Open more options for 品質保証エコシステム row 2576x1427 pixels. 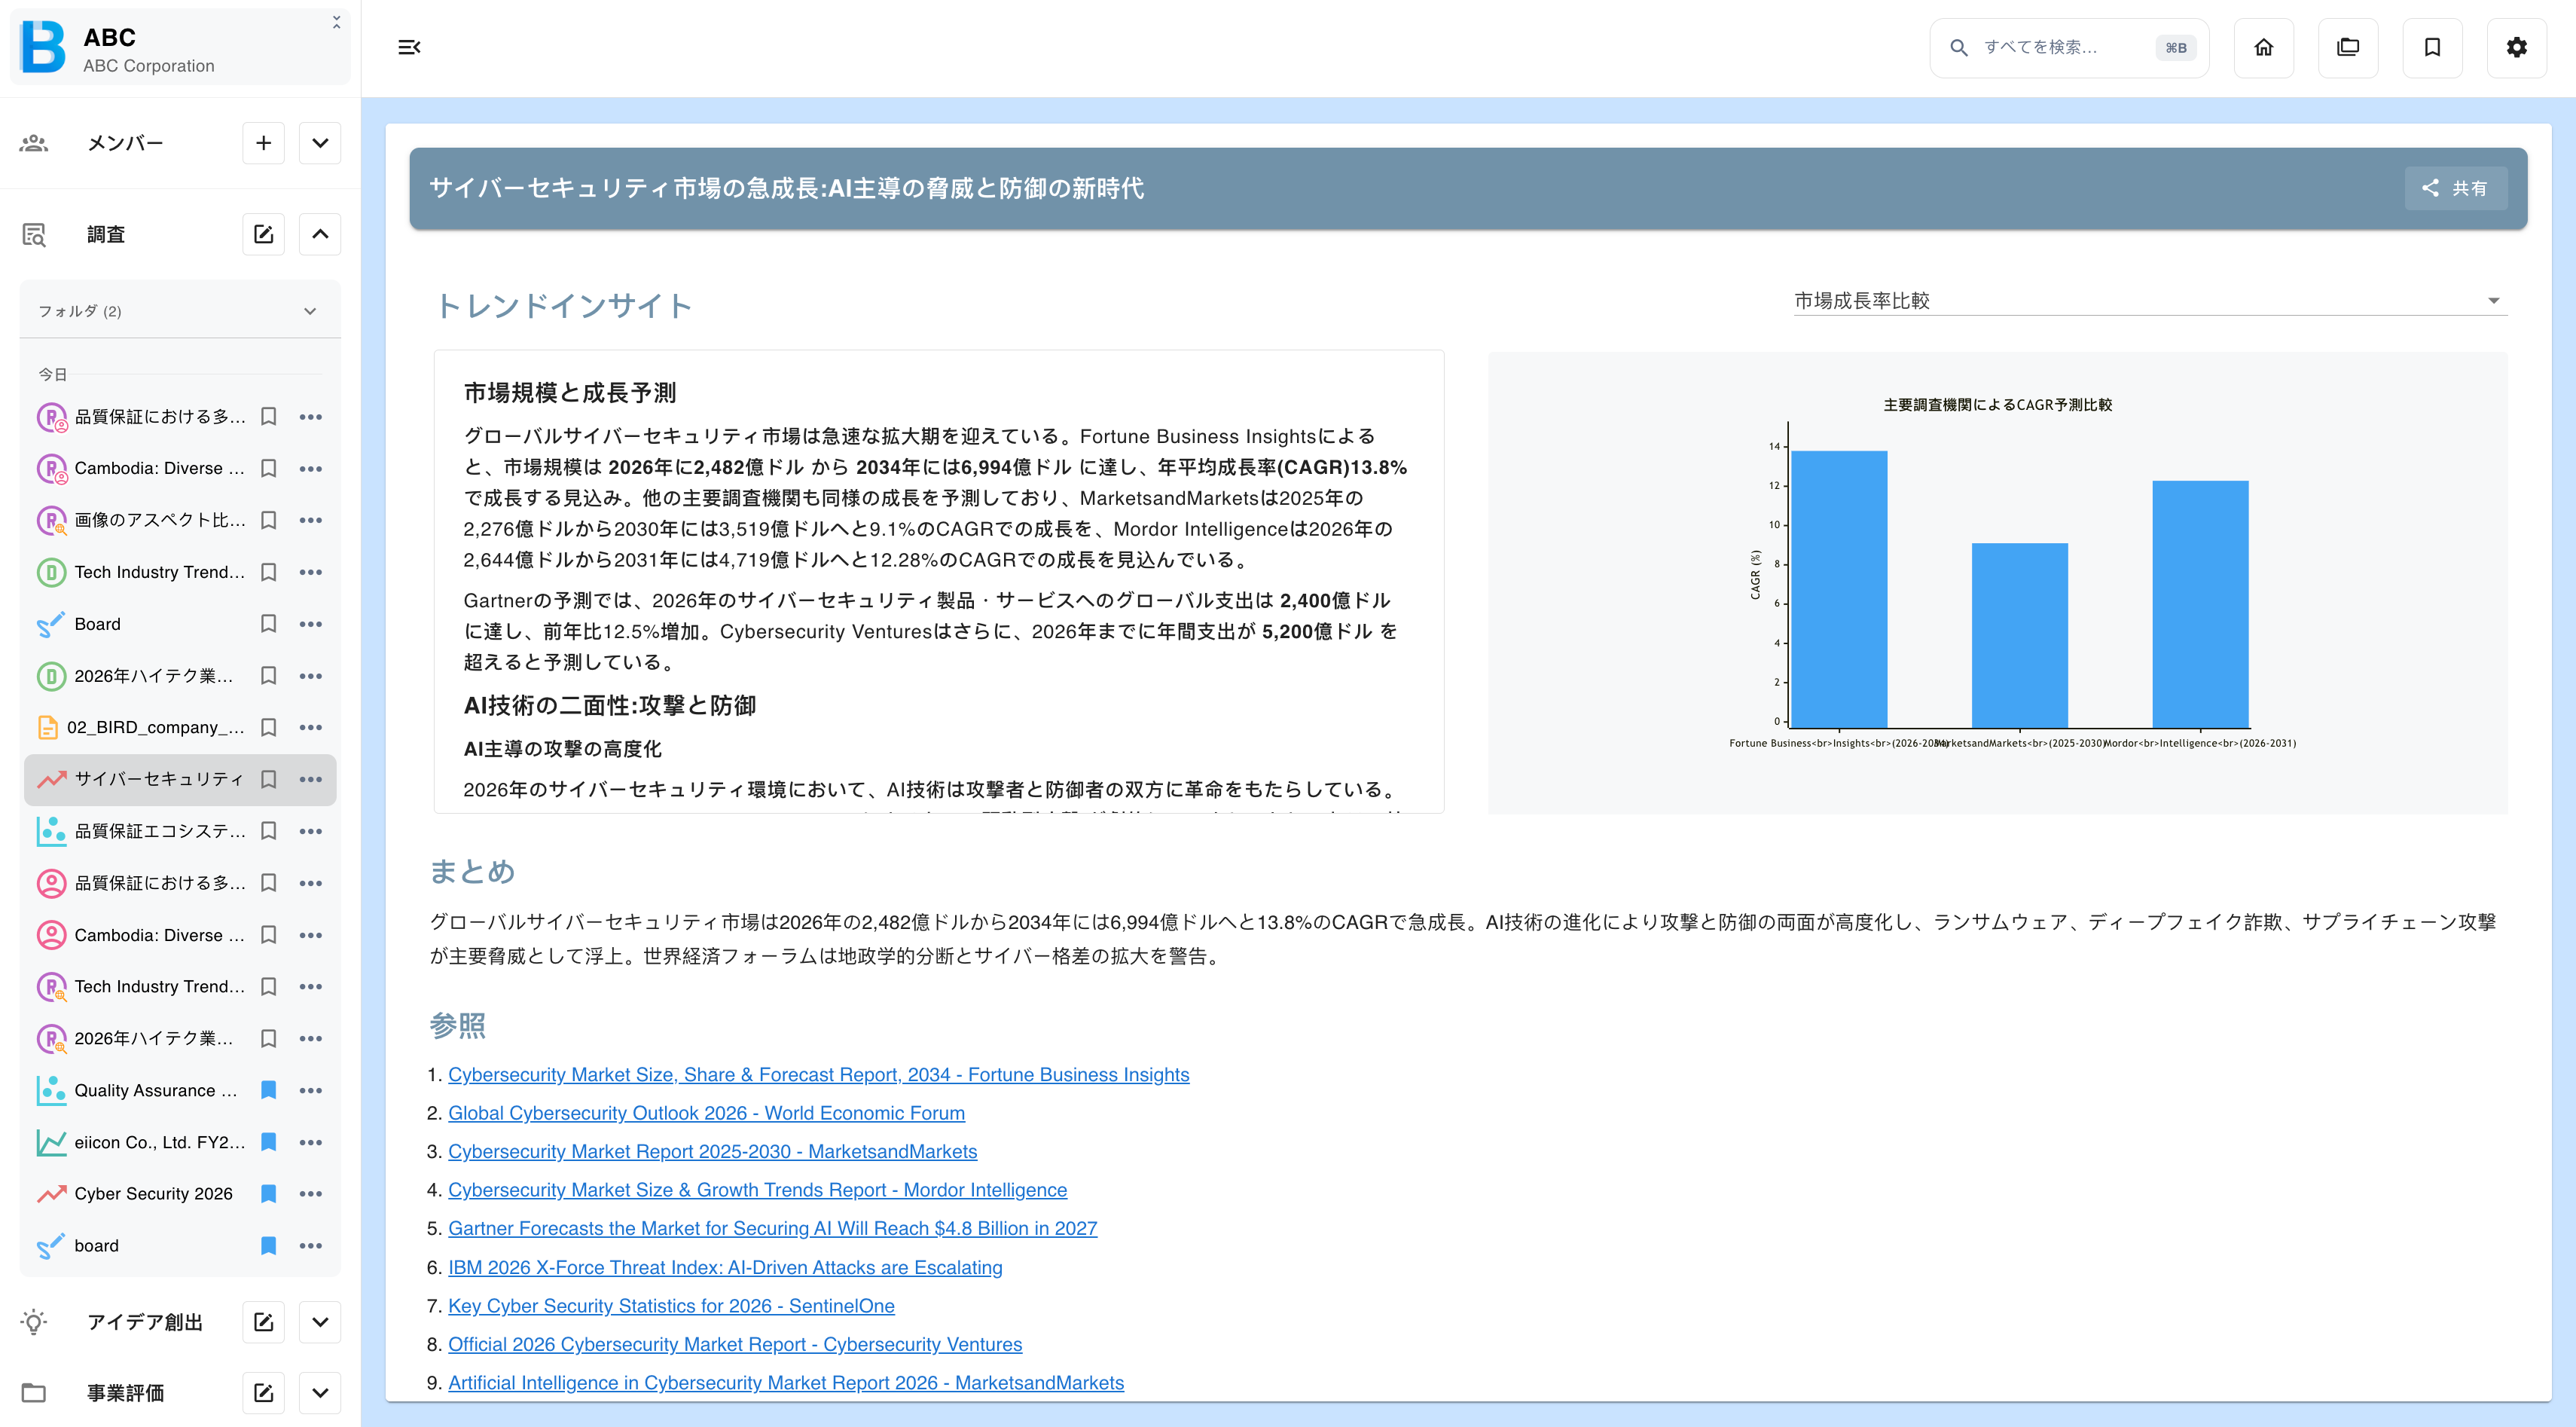pyautogui.click(x=311, y=831)
